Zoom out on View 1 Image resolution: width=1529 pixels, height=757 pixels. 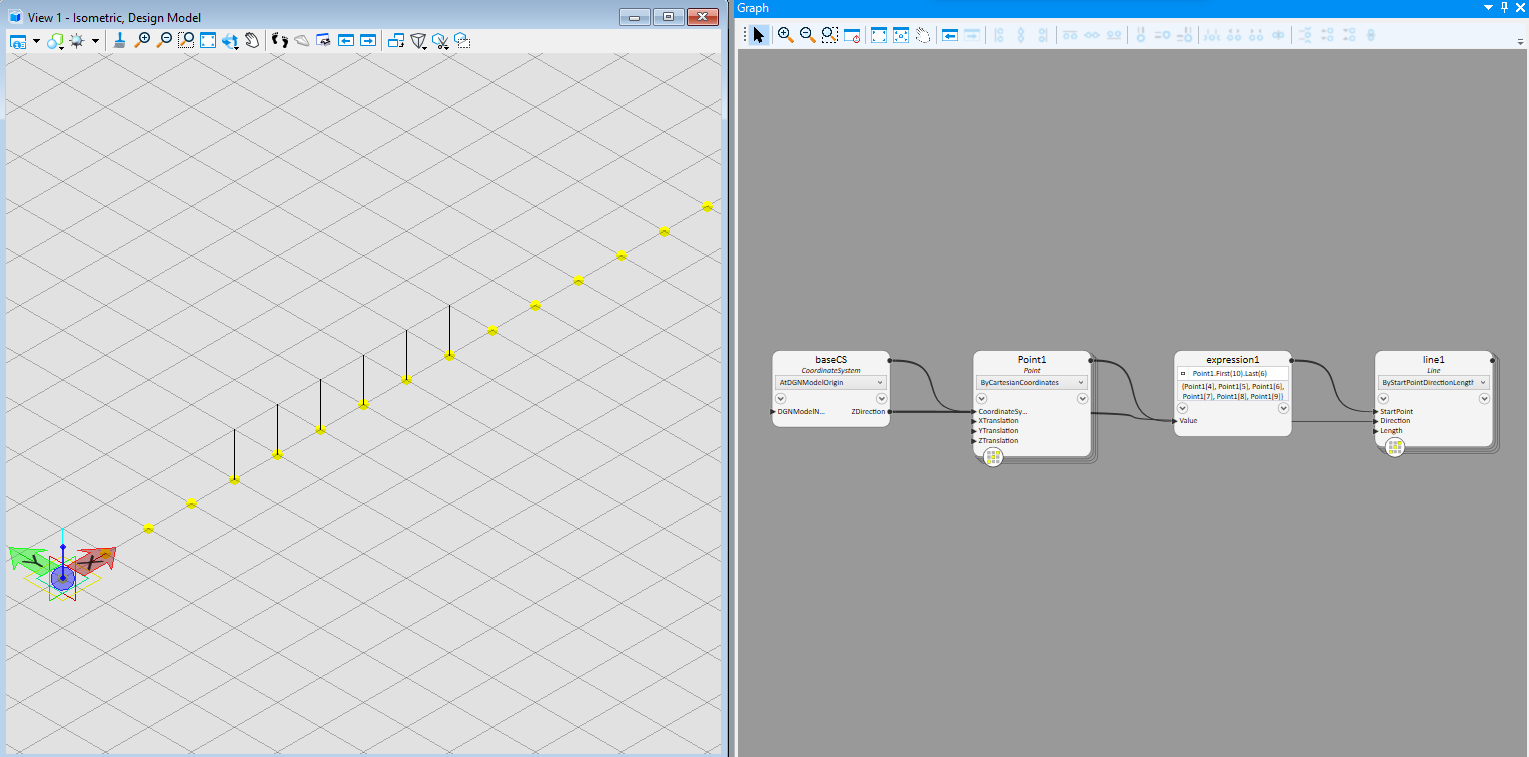point(164,41)
